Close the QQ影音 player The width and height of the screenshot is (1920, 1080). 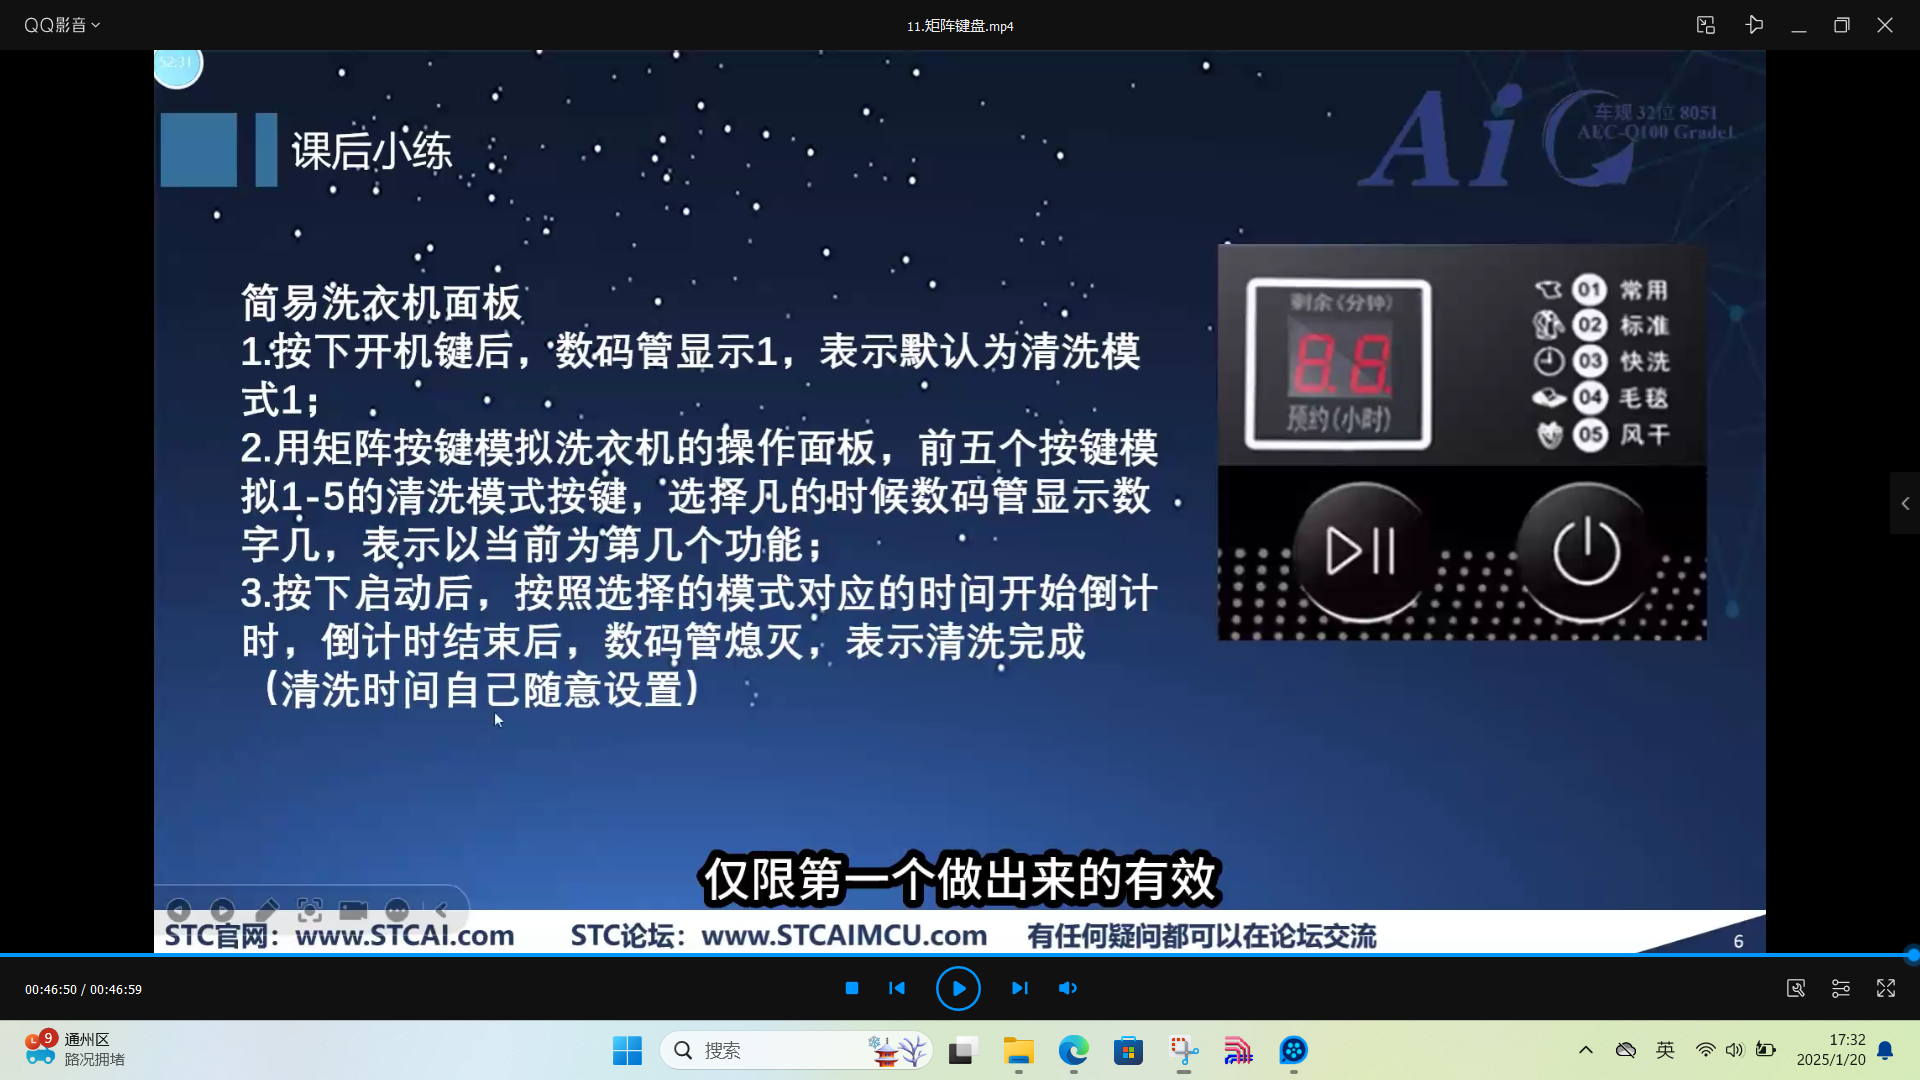click(1885, 25)
